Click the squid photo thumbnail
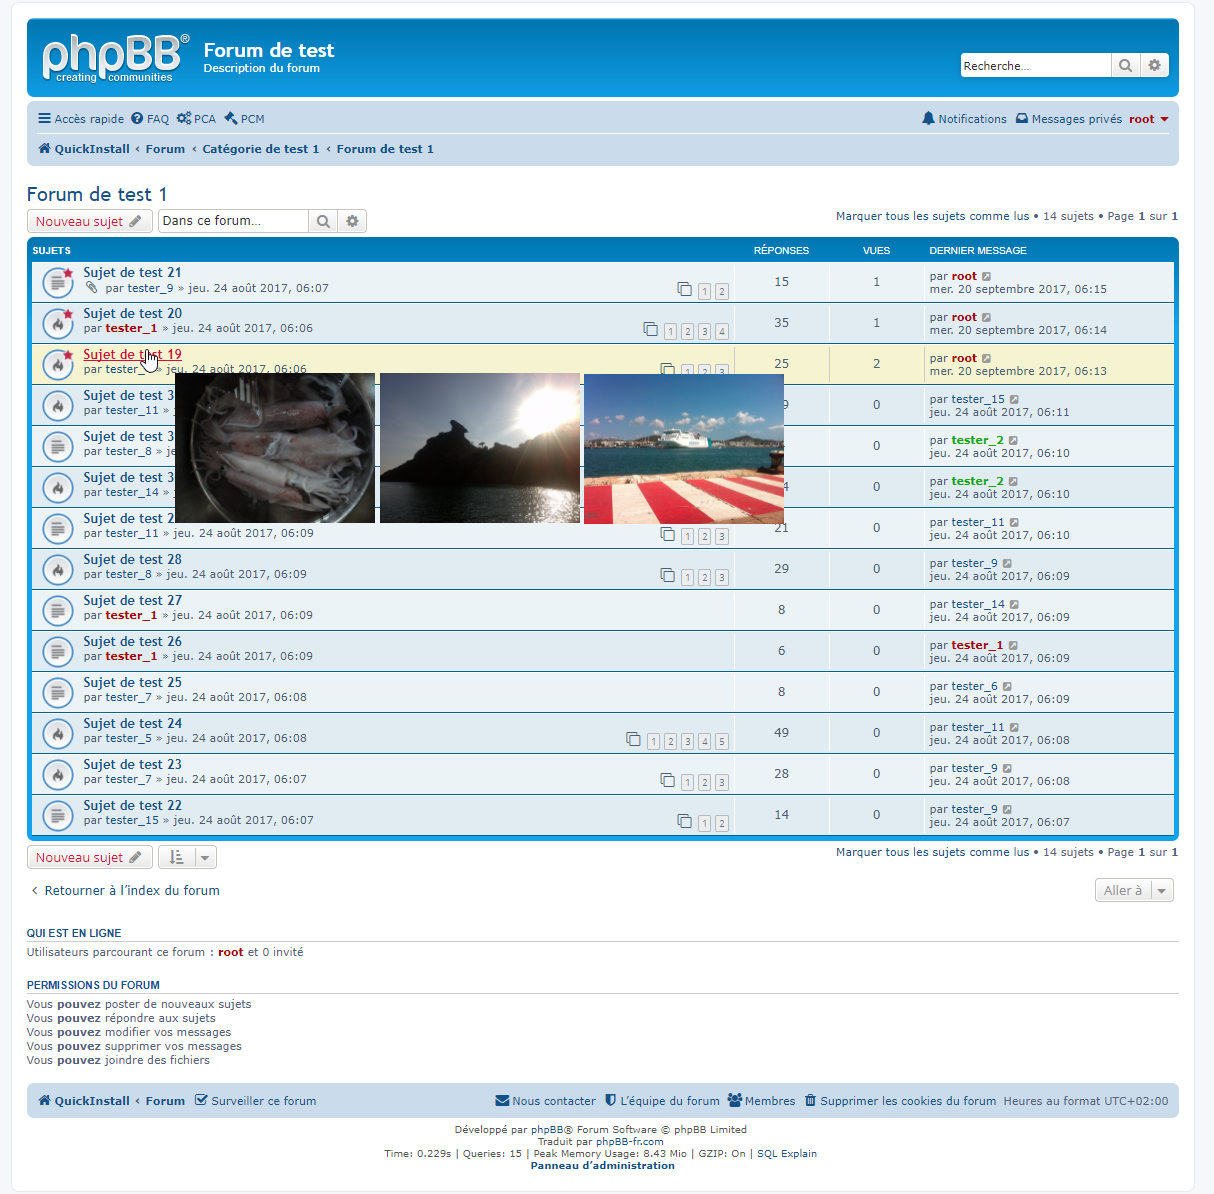The image size is (1214, 1194). [275, 448]
